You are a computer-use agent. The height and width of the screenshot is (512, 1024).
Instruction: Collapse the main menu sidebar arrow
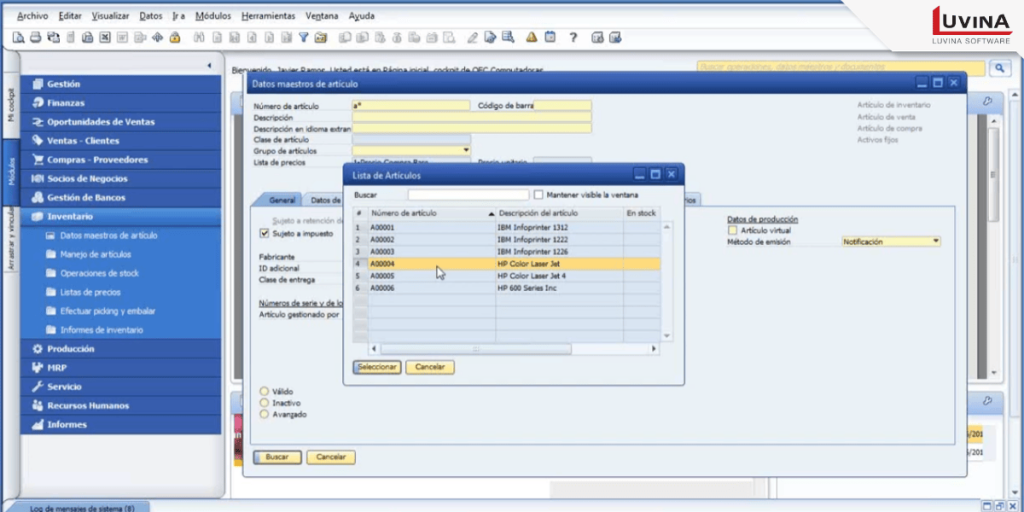click(x=209, y=65)
